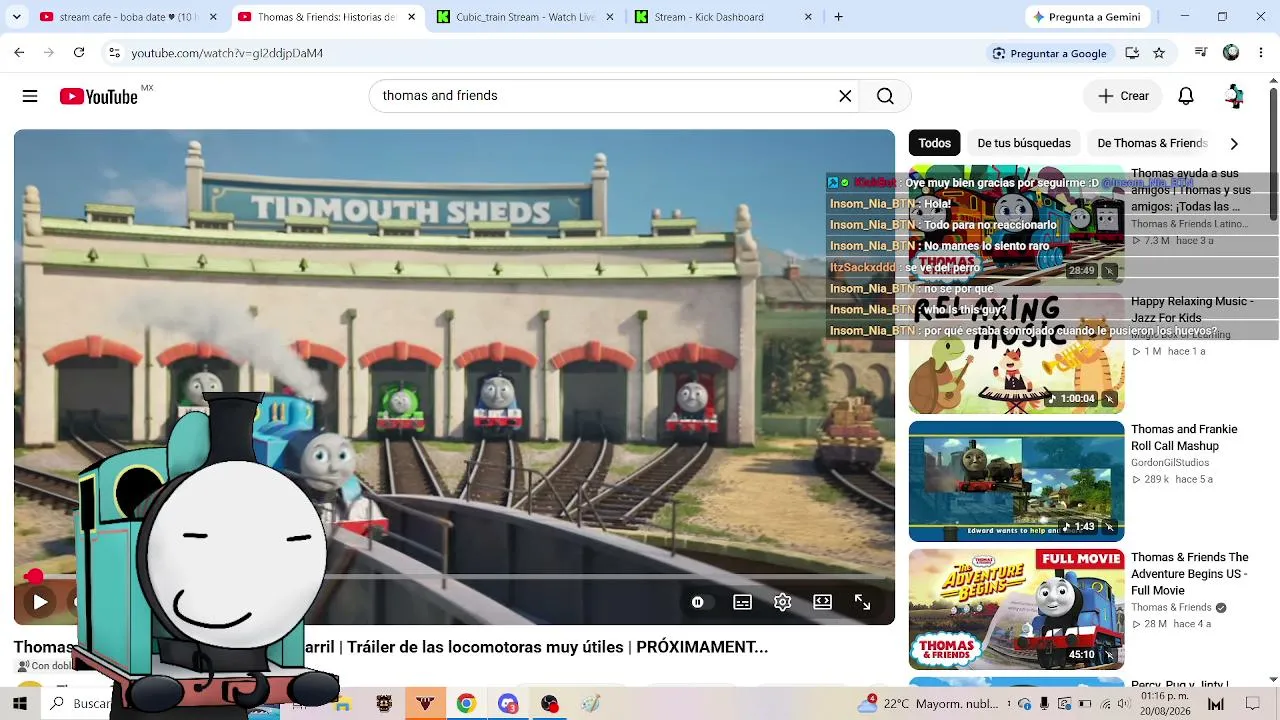This screenshot has width=1280, height=720.
Task: Select the De Thomas & Friends chip
Action: pos(1152,143)
